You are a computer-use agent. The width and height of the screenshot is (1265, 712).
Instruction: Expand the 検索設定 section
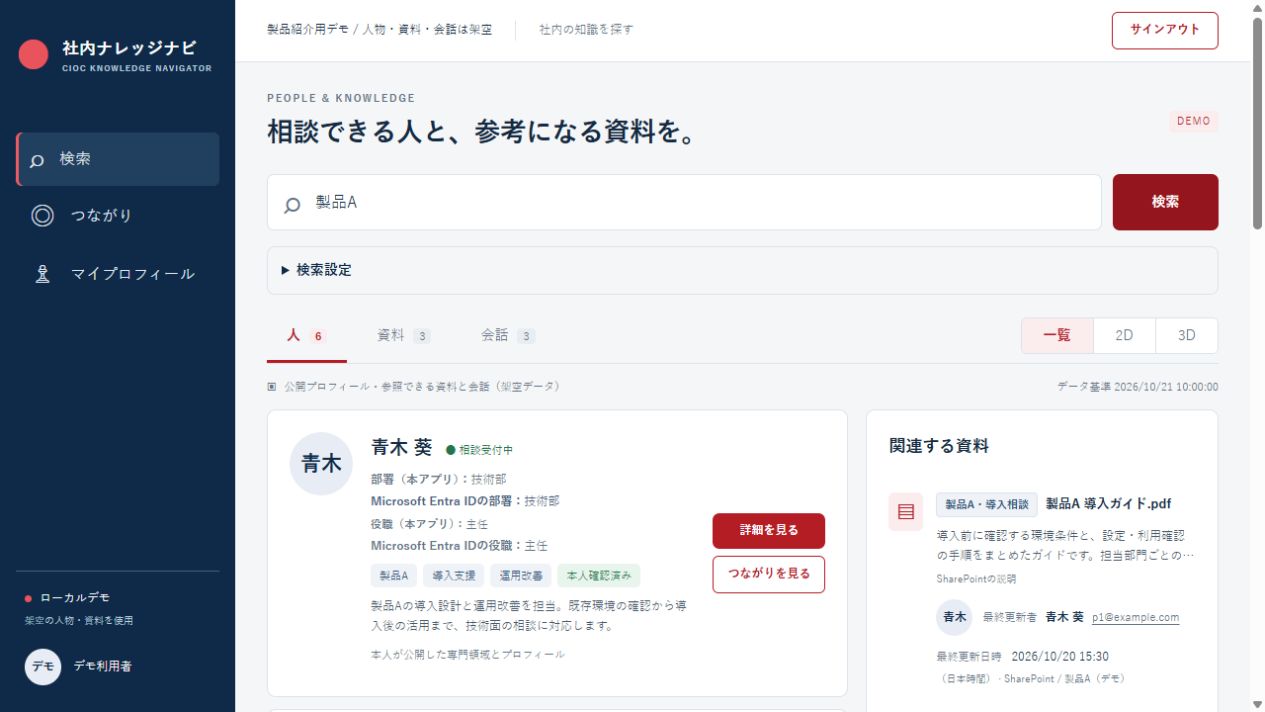click(742, 270)
